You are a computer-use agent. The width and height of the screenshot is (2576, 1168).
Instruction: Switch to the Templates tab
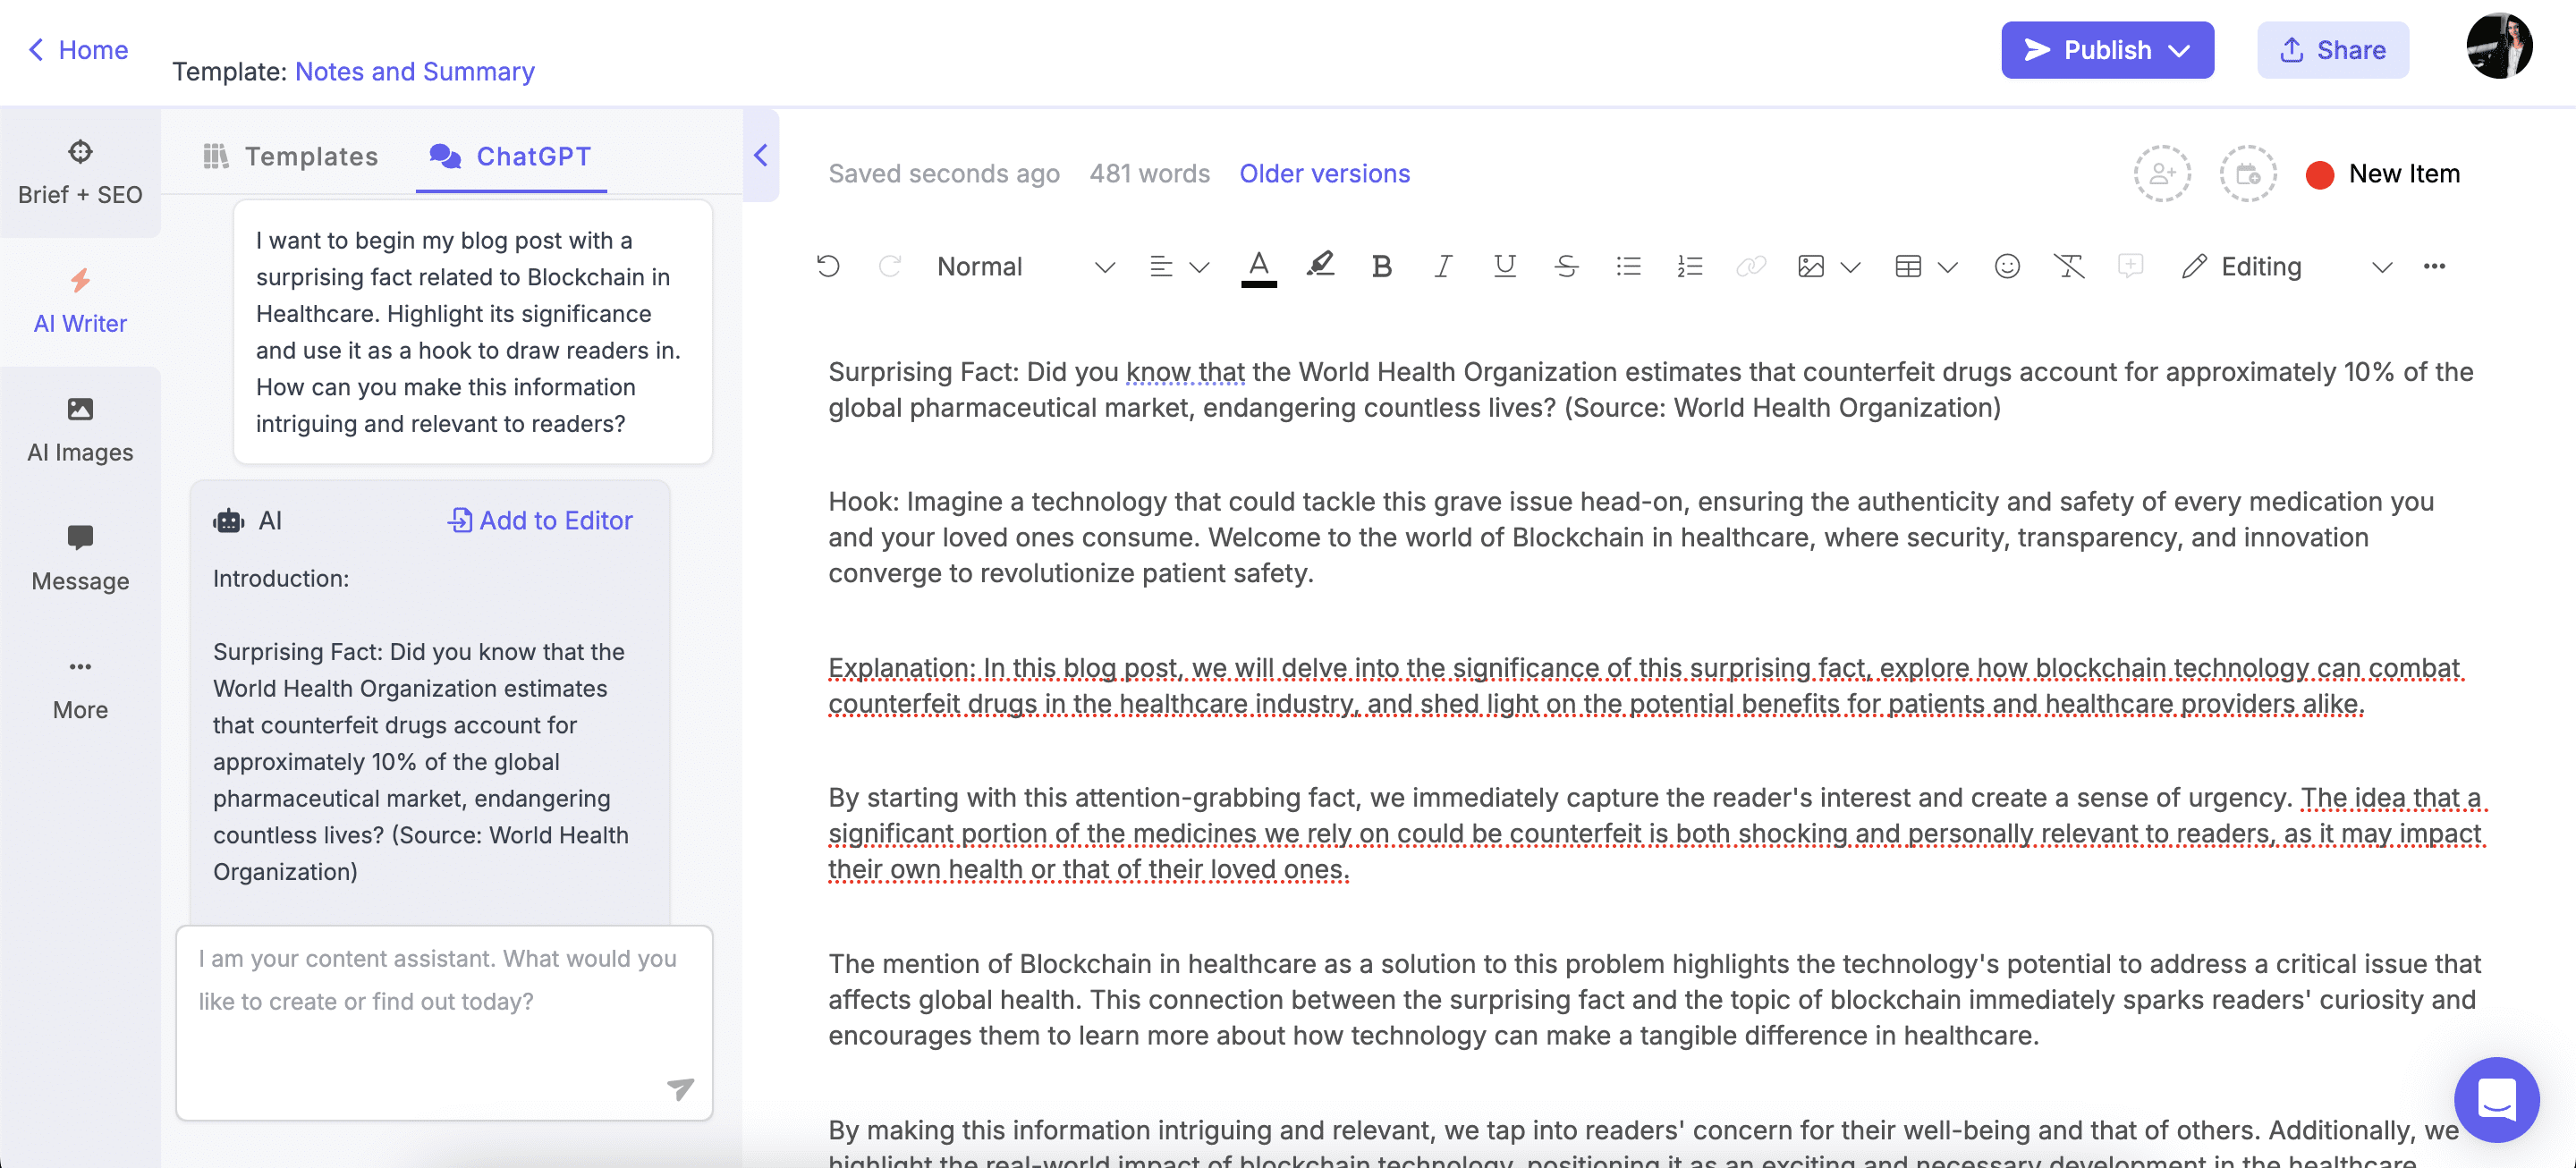[291, 156]
